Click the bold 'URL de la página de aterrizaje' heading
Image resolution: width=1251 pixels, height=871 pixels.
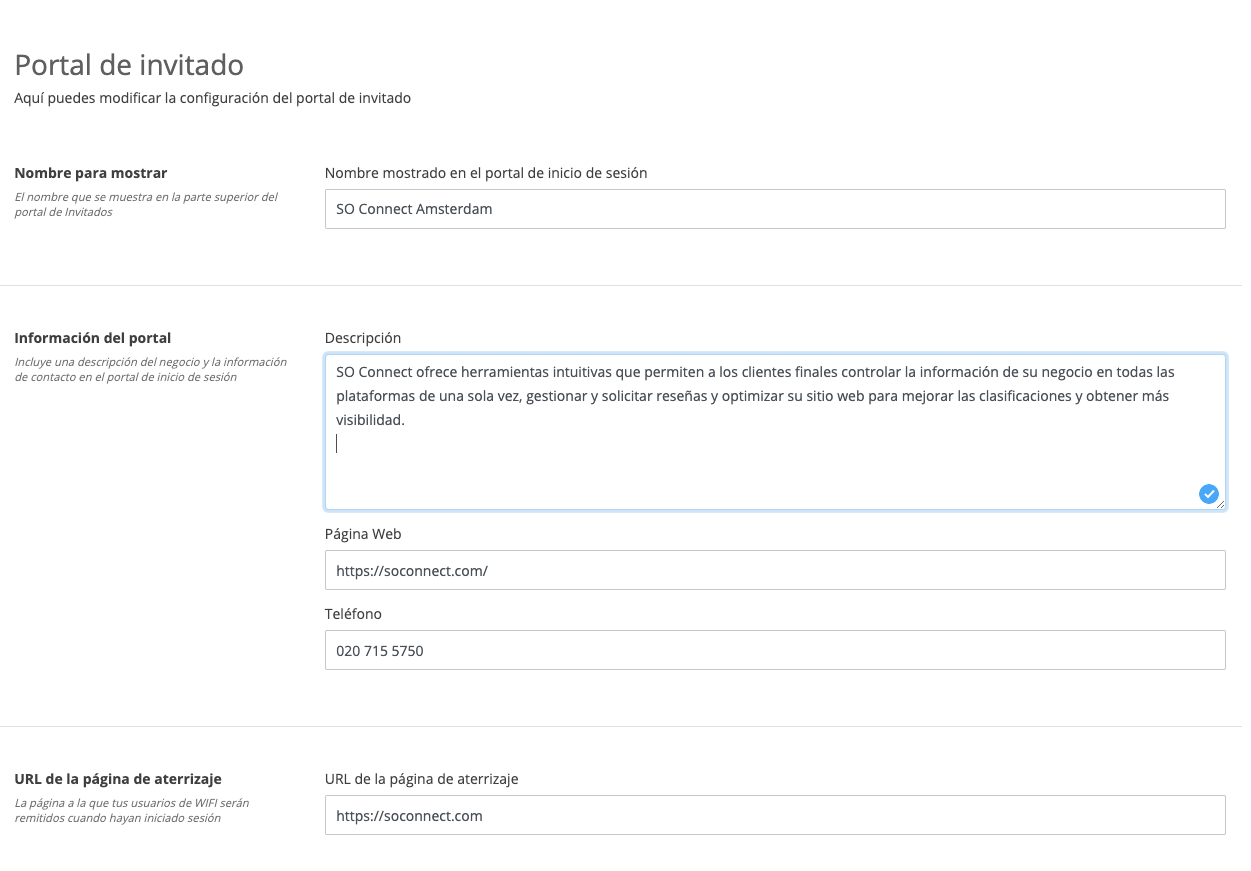pyautogui.click(x=118, y=778)
